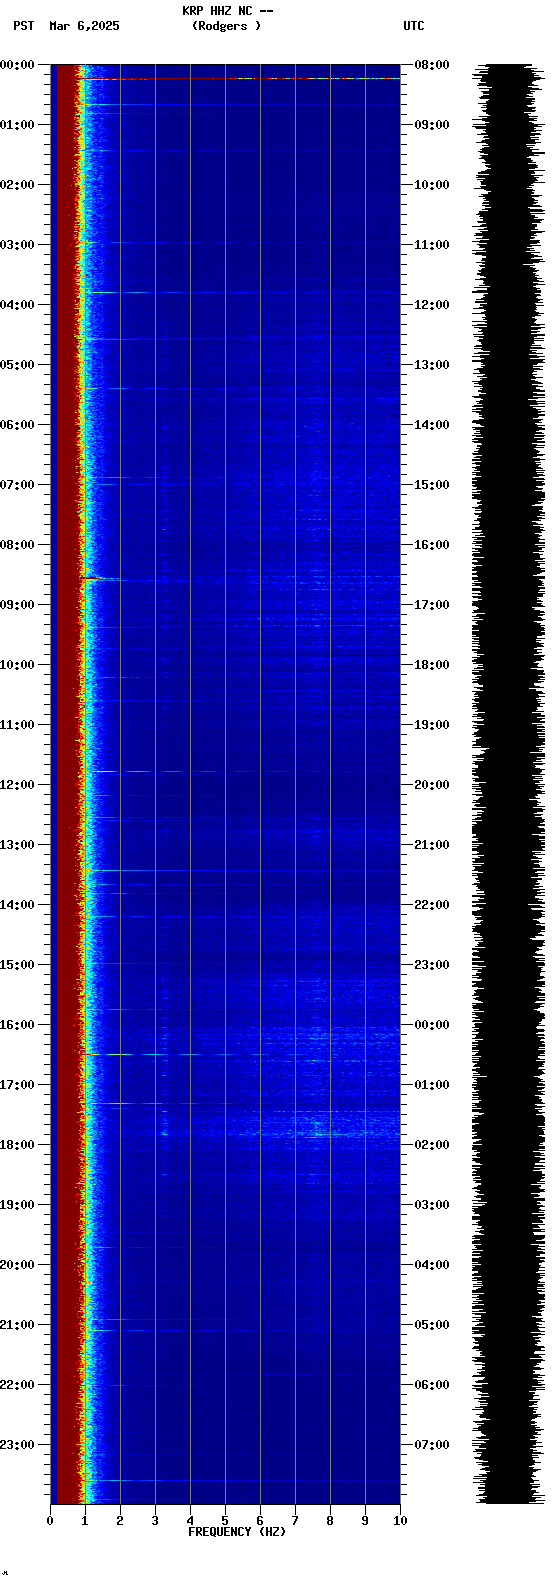
Task: Click the '06:00' PST time label
Action: point(18,425)
